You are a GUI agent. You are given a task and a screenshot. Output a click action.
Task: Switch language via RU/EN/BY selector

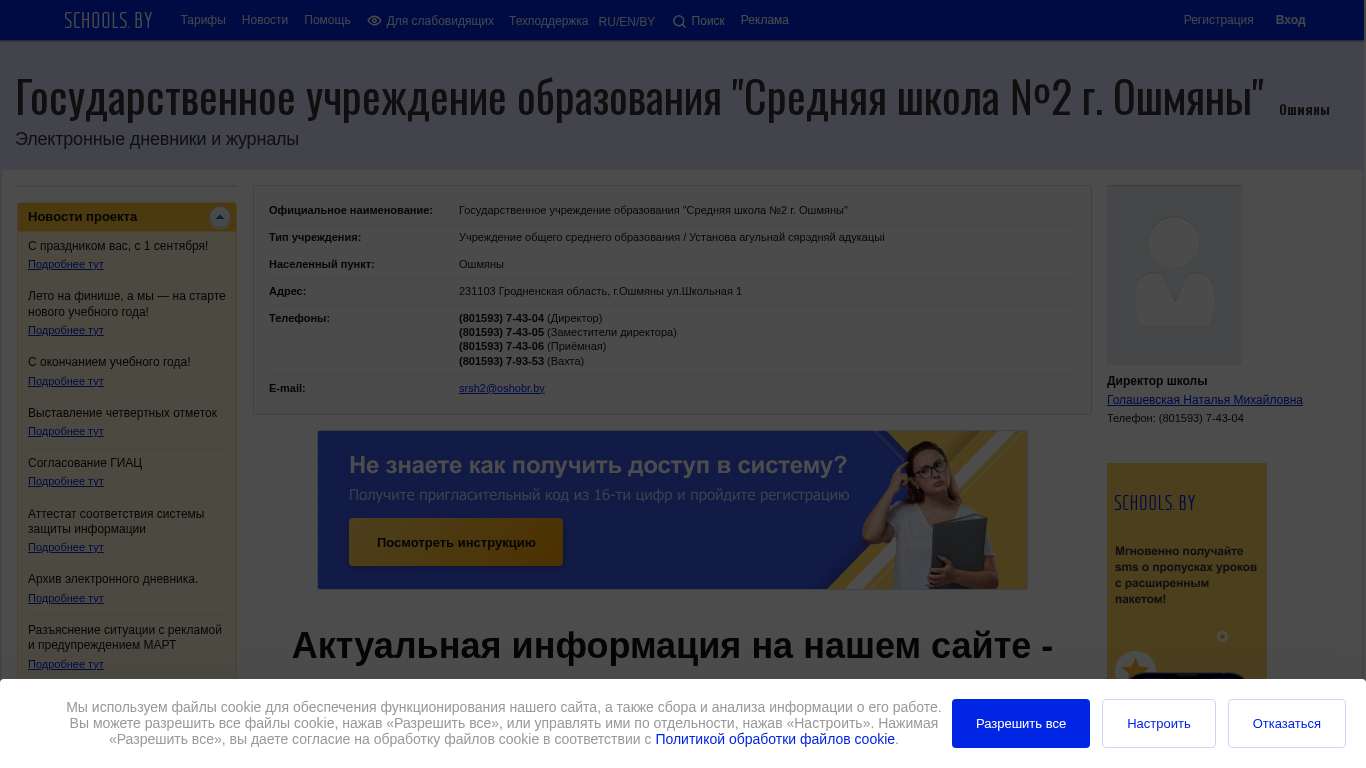click(x=627, y=22)
